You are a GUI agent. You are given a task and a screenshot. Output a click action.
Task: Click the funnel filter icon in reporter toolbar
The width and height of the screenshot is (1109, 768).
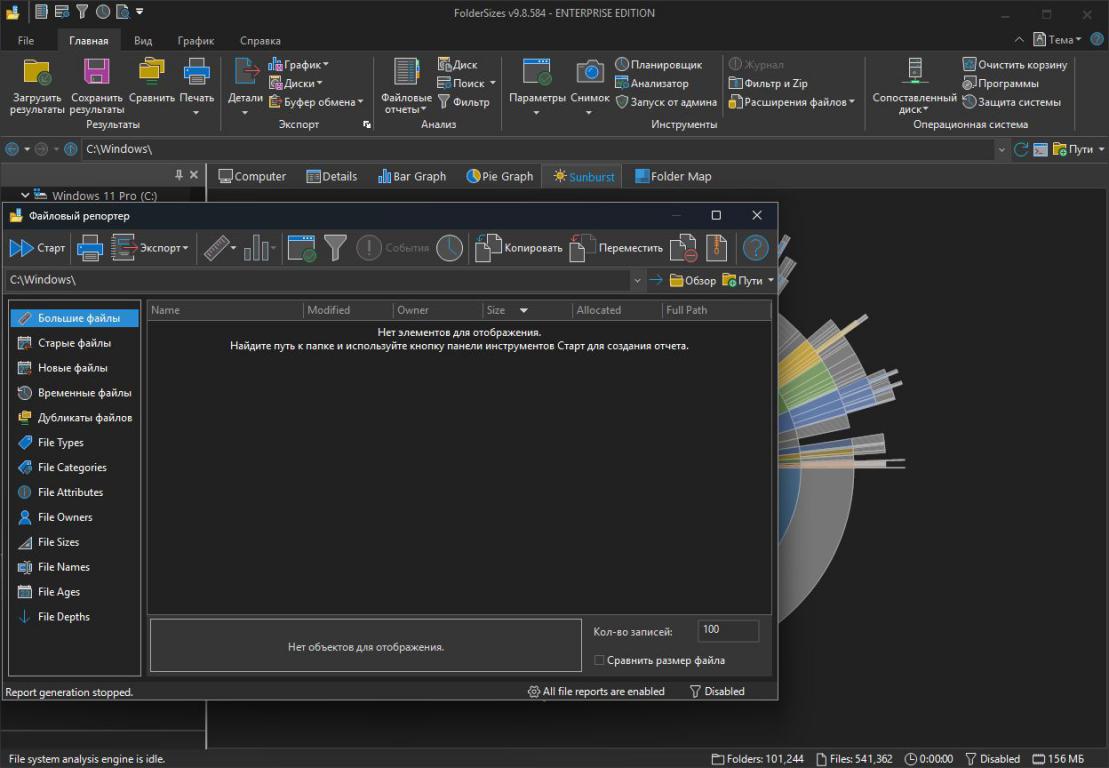pos(335,248)
